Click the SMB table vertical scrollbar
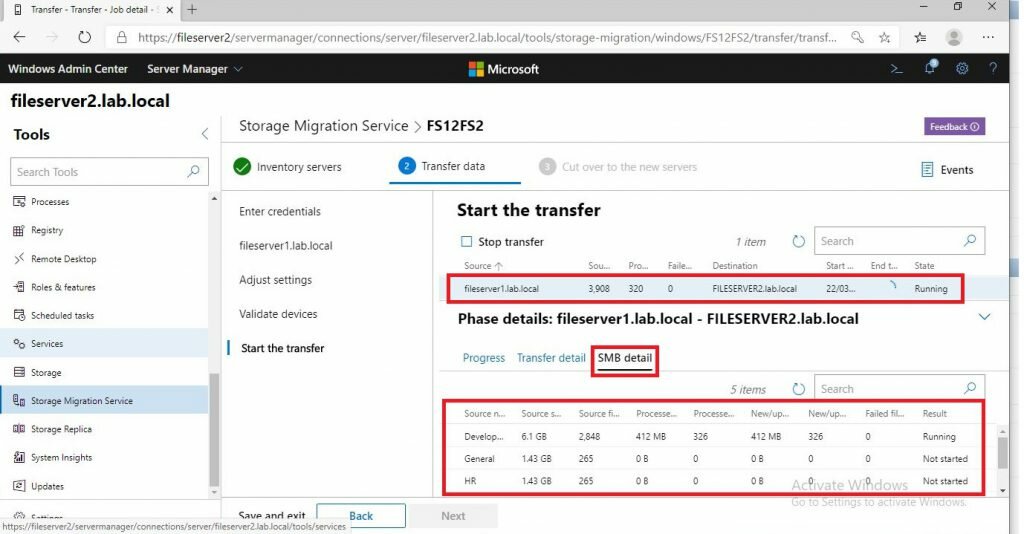 pos(1002,452)
